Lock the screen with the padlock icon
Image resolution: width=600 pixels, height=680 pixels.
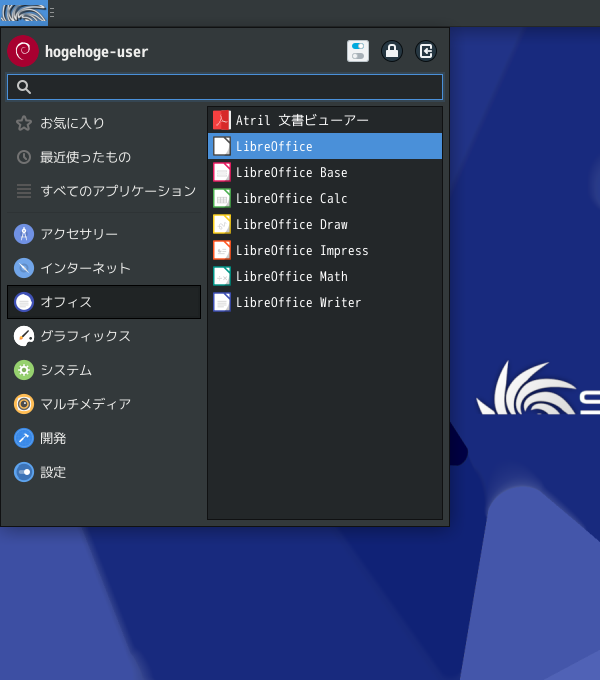point(392,51)
